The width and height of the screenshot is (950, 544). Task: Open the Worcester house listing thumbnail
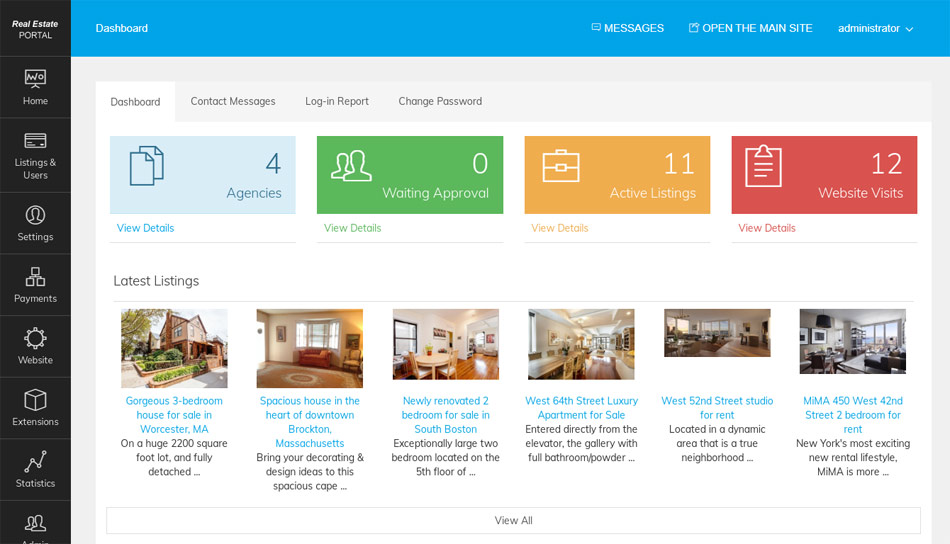pos(174,348)
